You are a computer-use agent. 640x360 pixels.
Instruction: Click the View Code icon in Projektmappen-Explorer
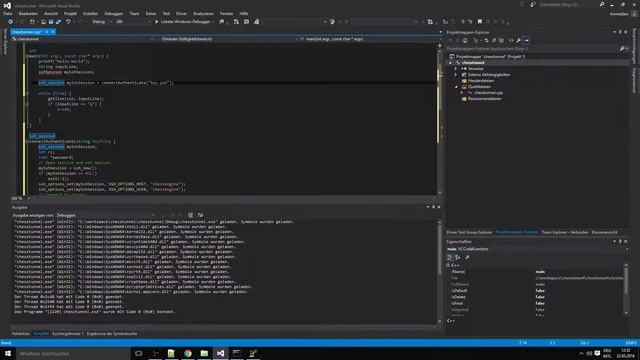(x=511, y=40)
